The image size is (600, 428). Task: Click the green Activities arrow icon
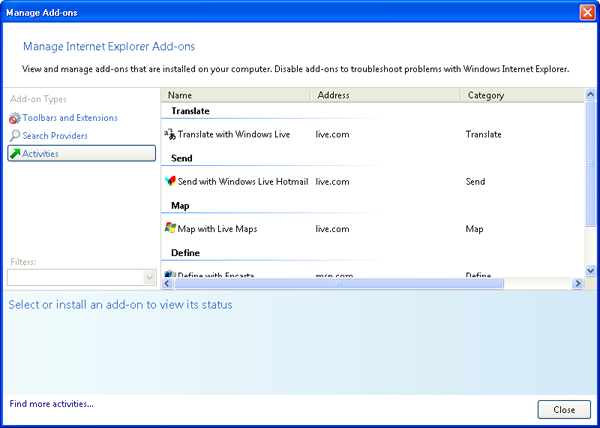pyautogui.click(x=15, y=154)
